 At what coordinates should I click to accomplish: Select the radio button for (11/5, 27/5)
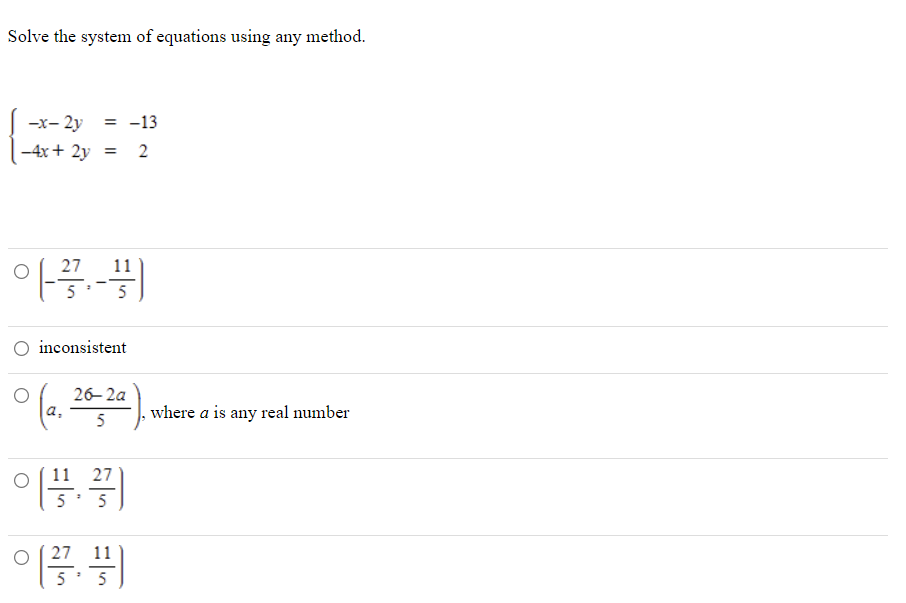[x=20, y=482]
